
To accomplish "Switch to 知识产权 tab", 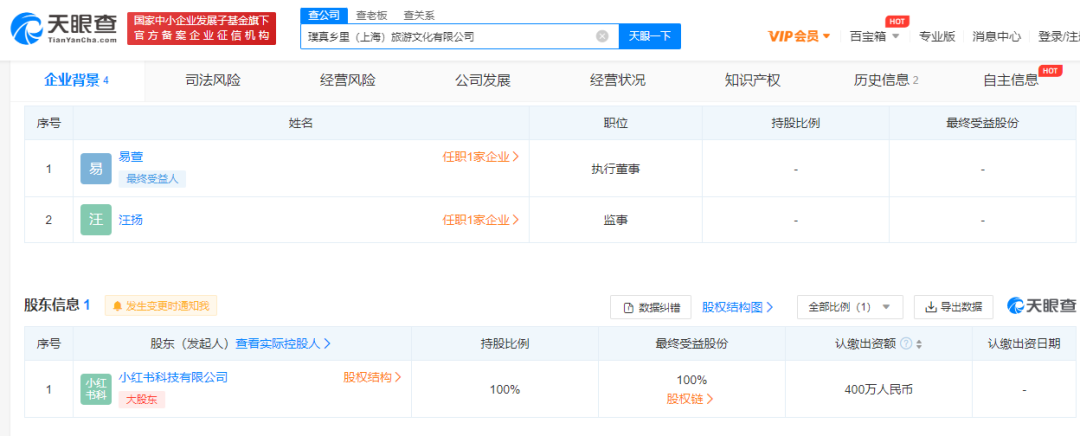I will (753, 81).
